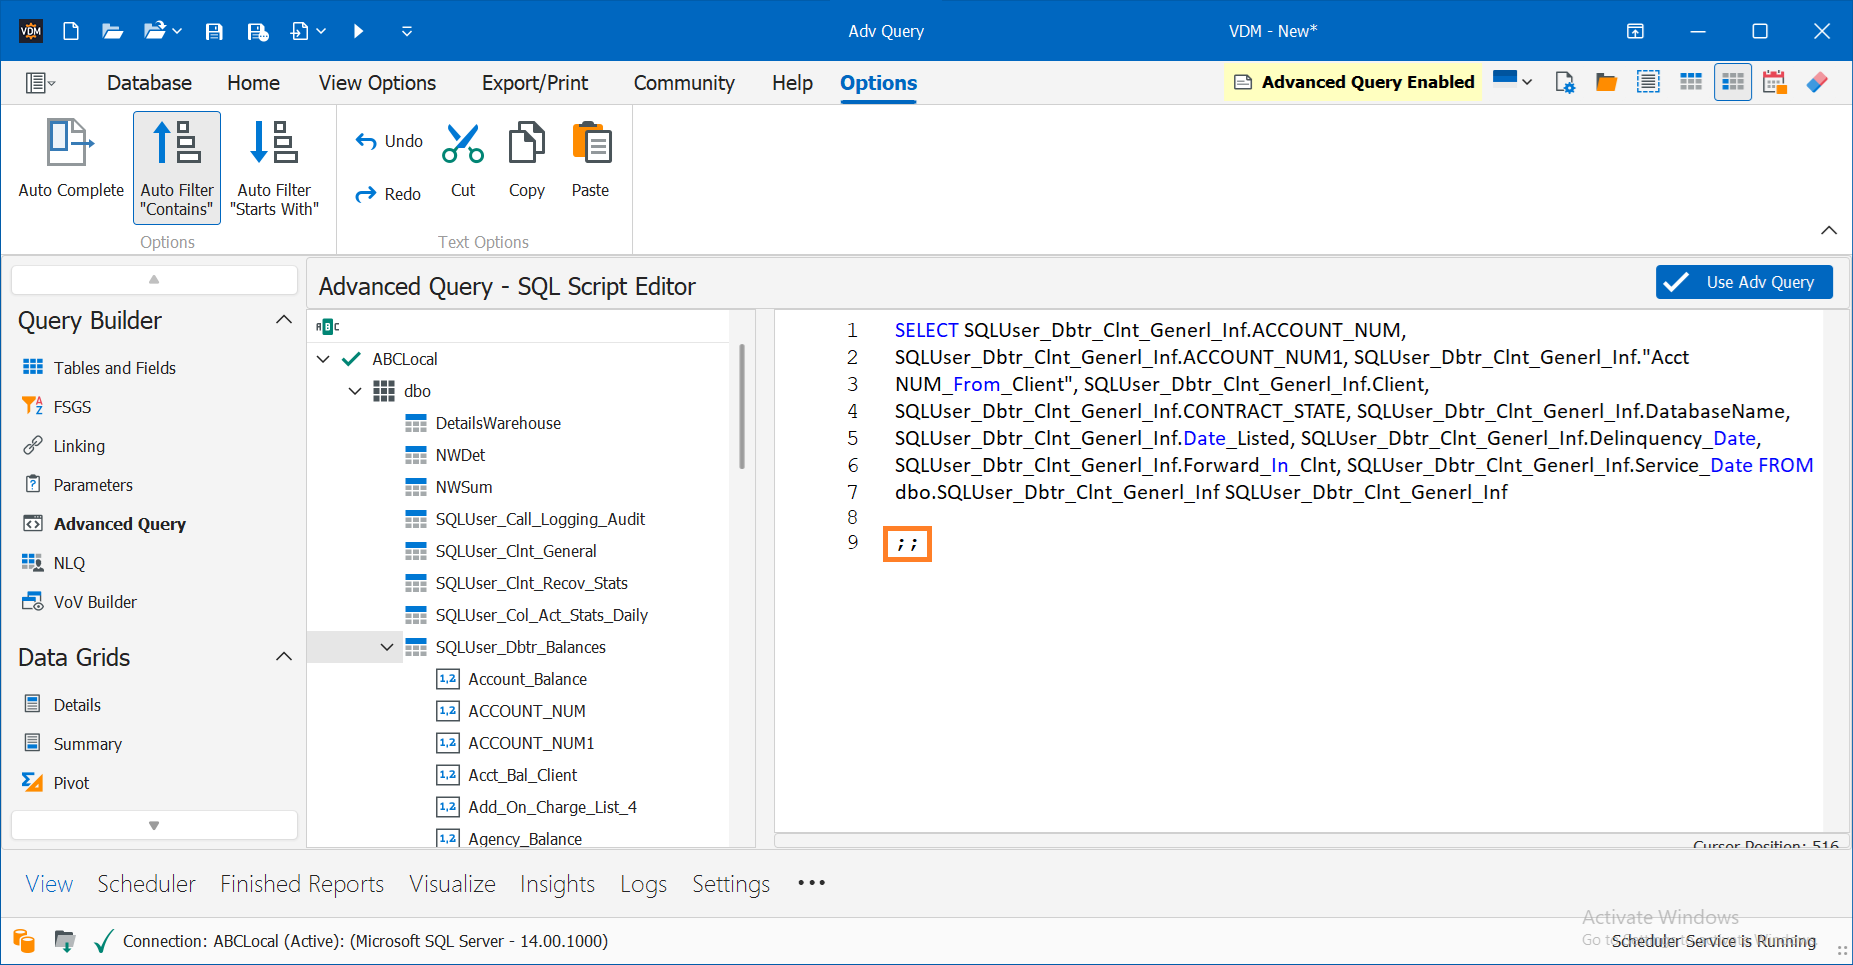1853x965 pixels.
Task: Collapse the Query Builder section
Action: click(x=284, y=319)
